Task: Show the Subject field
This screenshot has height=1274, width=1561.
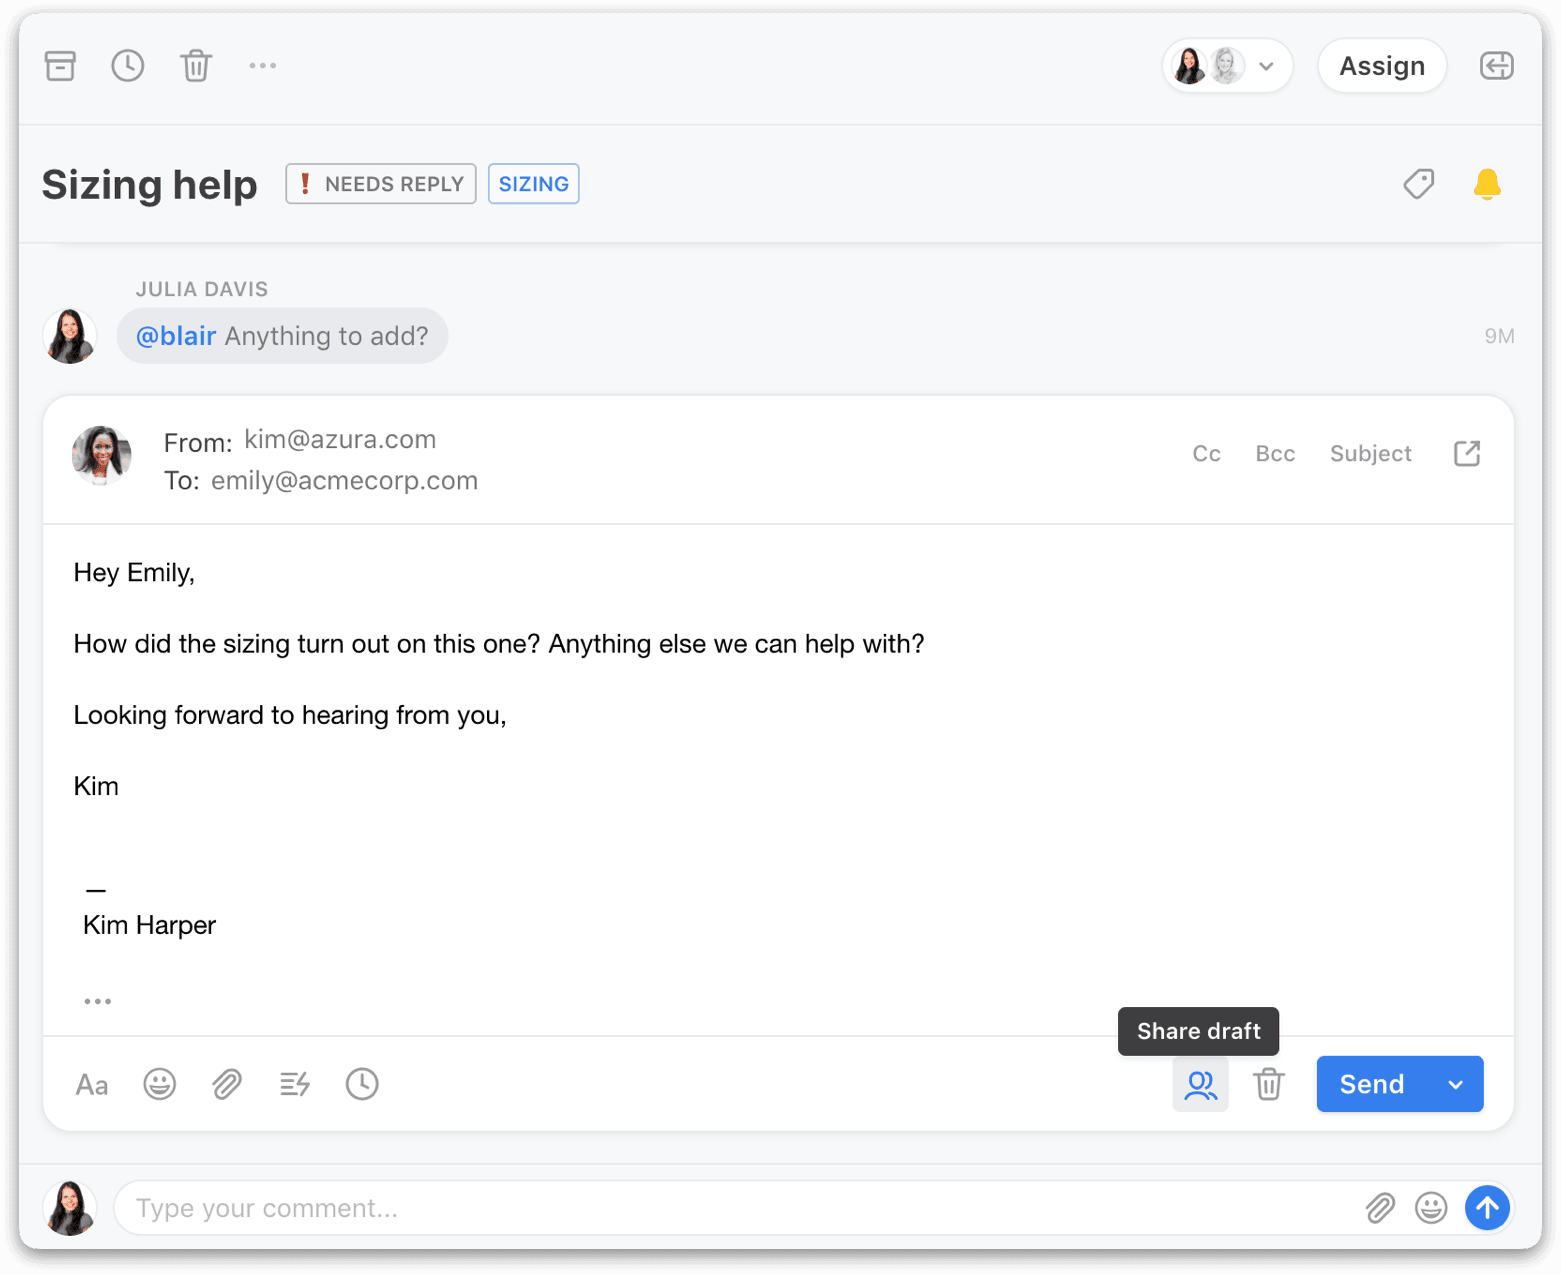Action: (1370, 454)
